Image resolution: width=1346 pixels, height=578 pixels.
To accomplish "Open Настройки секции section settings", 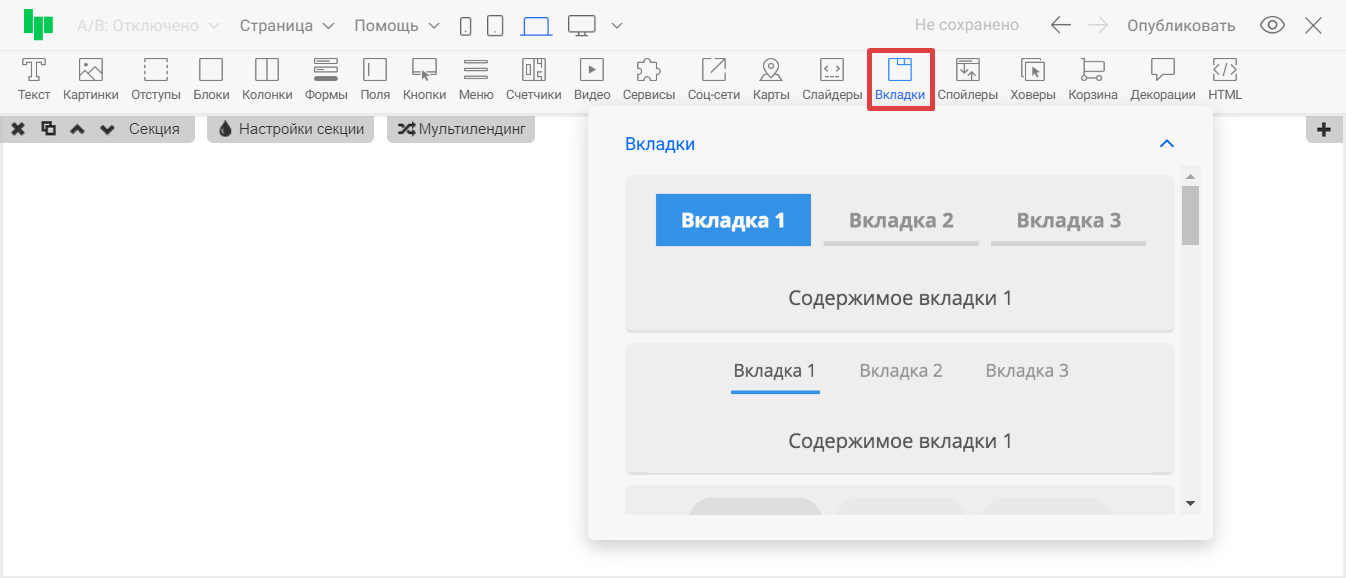I will click(x=291, y=129).
